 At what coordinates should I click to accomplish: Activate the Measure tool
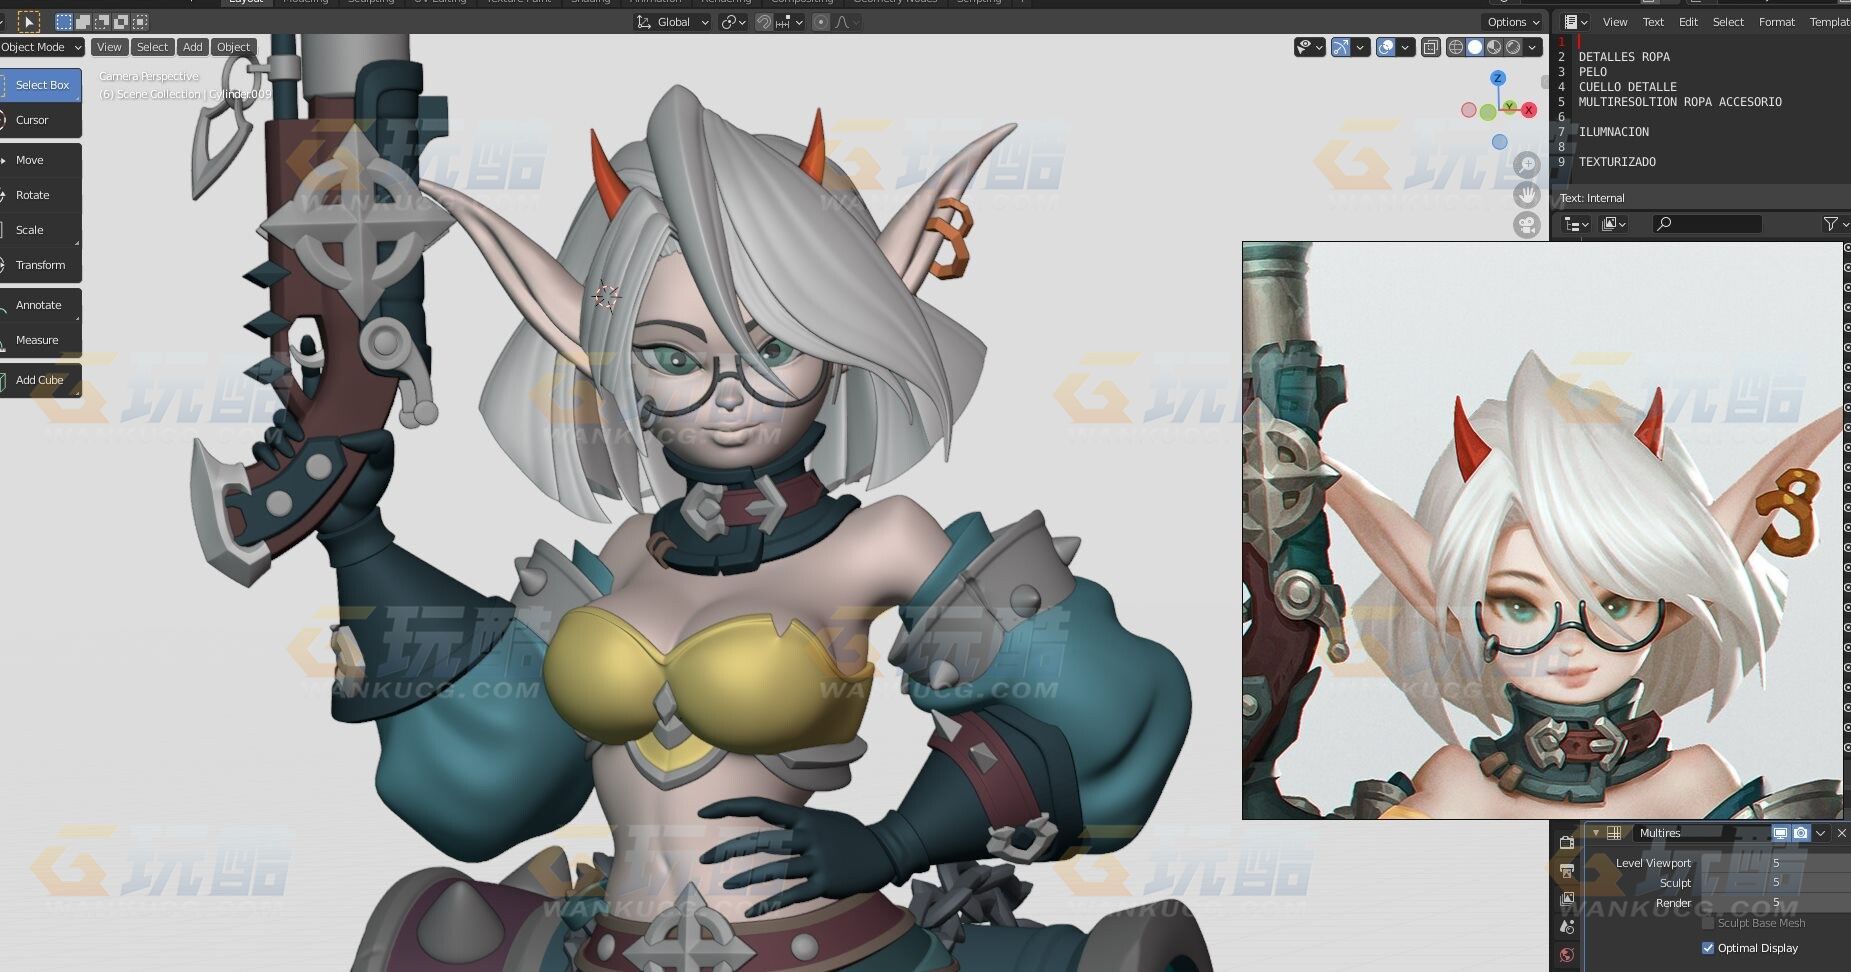pos(40,340)
